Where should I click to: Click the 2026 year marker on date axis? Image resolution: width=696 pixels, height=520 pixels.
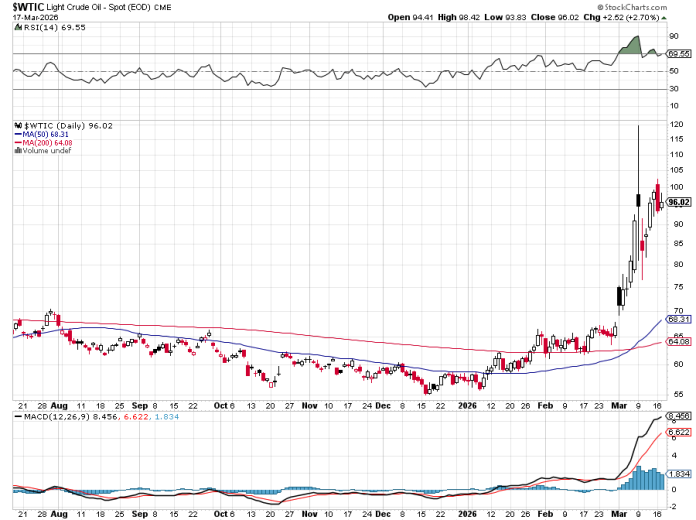[466, 406]
